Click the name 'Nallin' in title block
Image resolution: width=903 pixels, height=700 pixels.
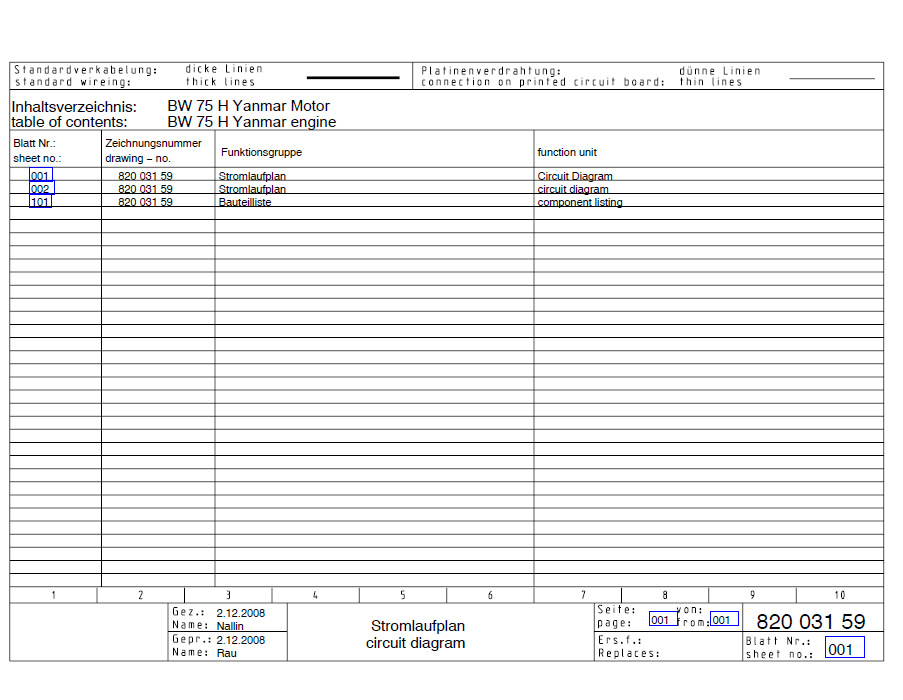pos(230,626)
